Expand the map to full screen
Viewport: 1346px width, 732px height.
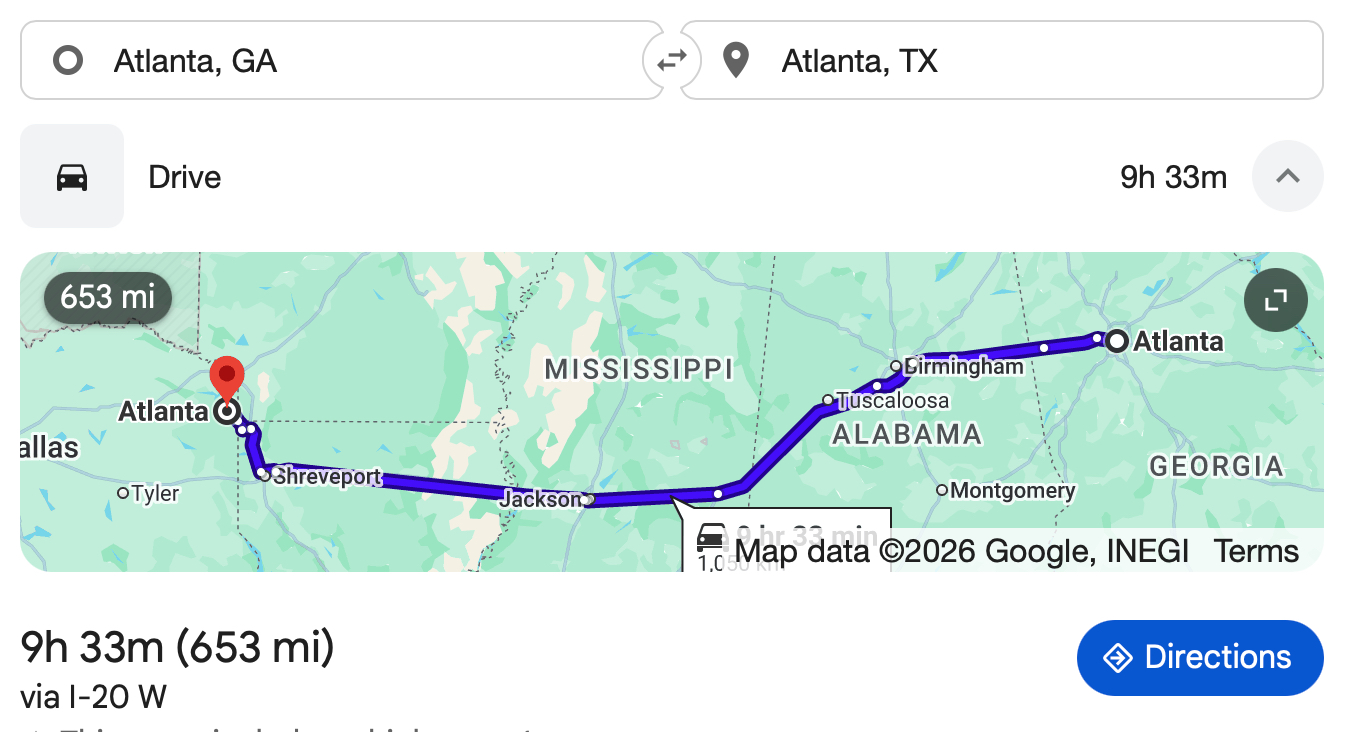pos(1275,300)
